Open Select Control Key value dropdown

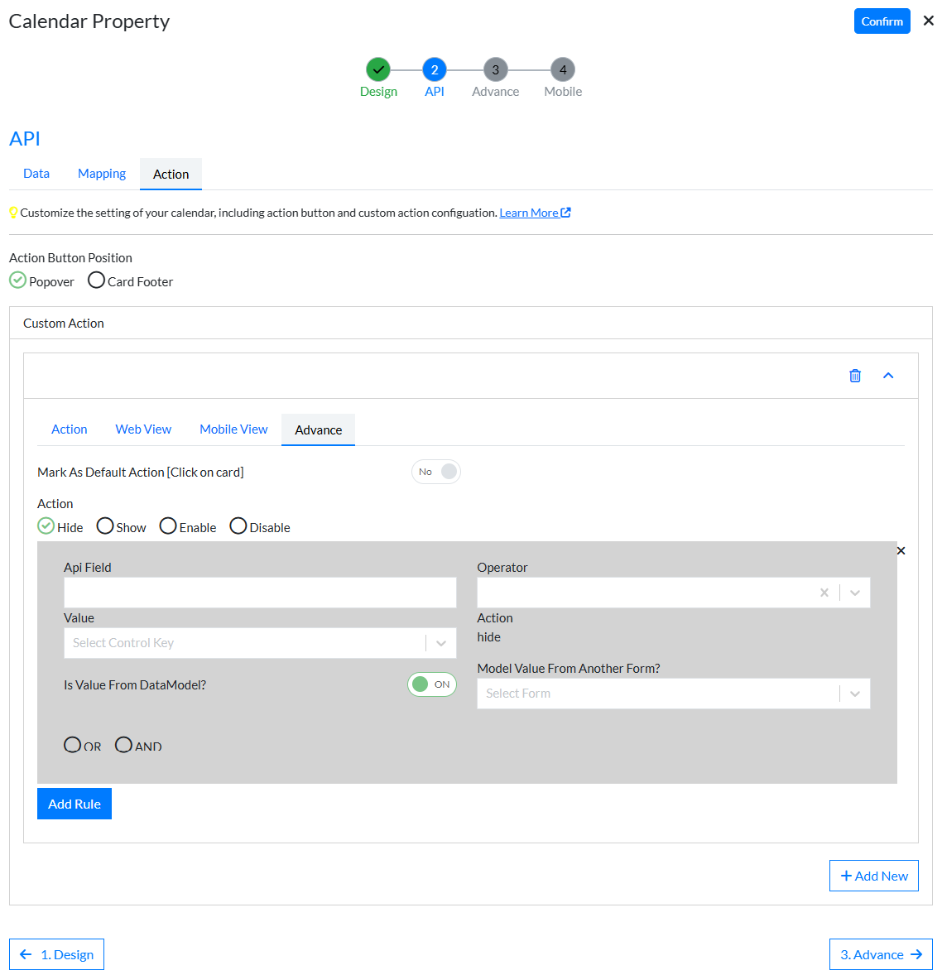point(260,642)
